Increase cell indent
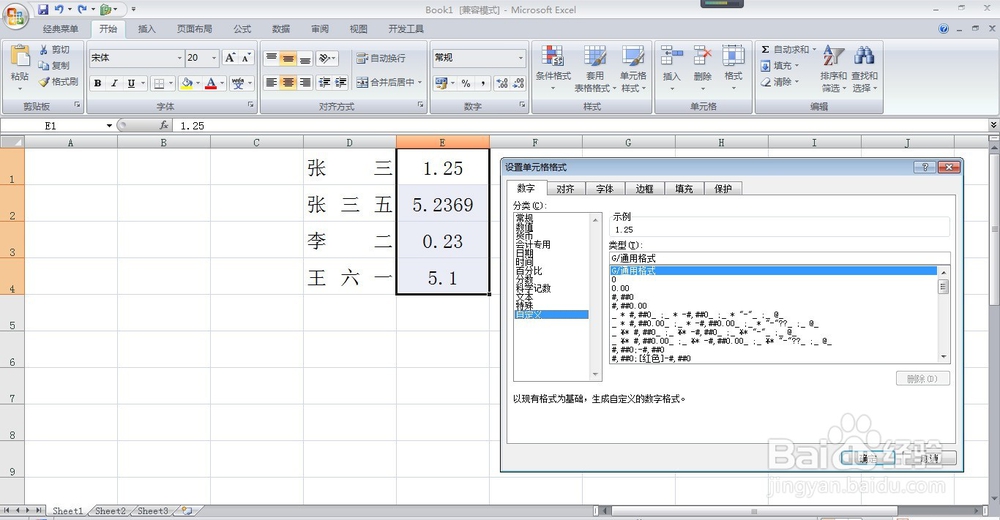 click(341, 82)
